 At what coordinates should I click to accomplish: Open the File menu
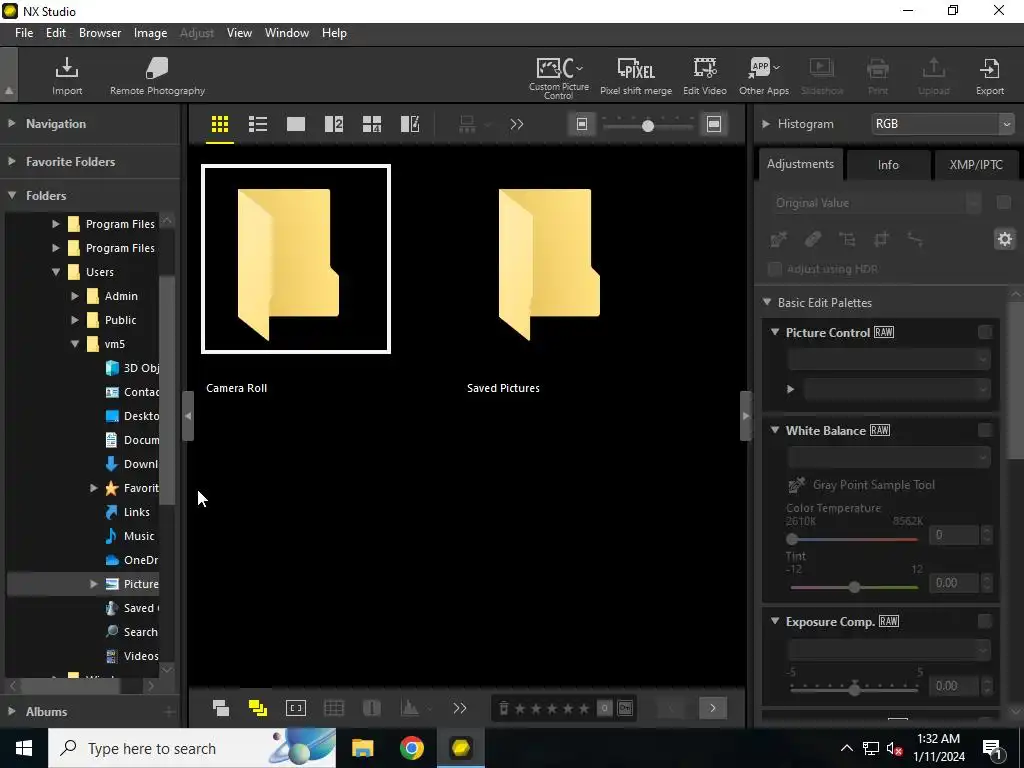point(24,33)
